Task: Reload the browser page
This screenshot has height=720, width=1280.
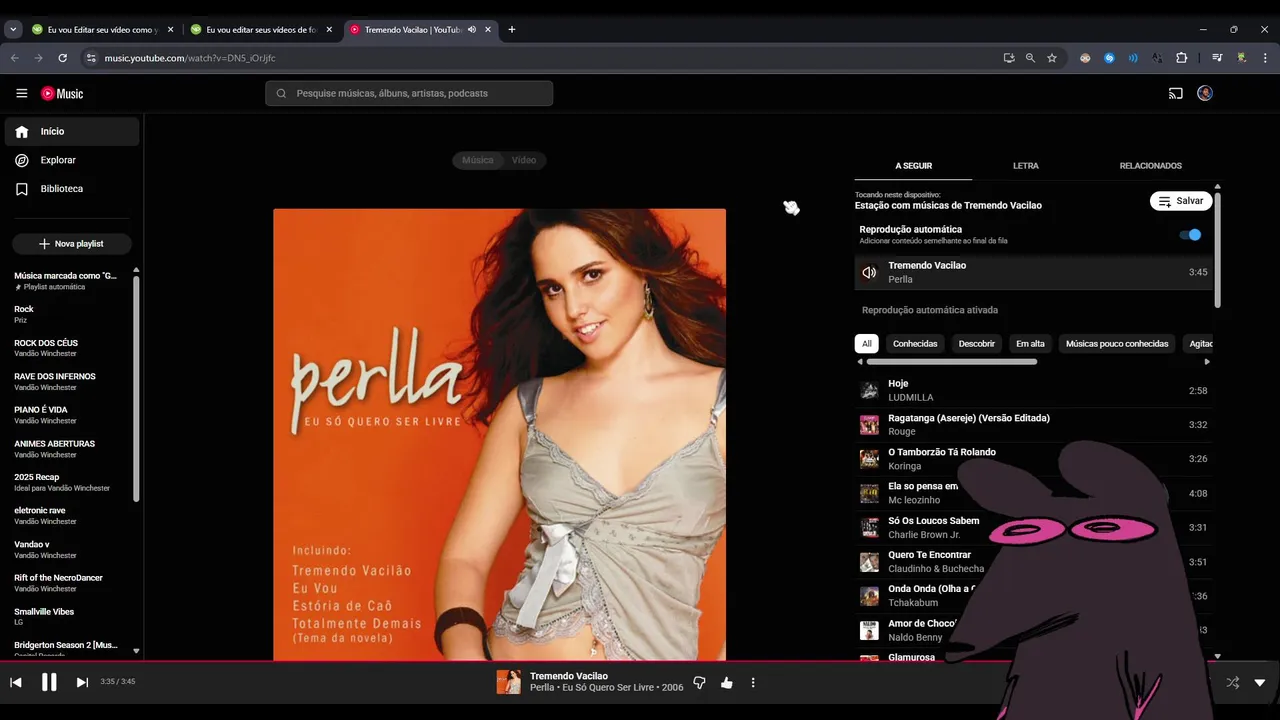Action: pyautogui.click(x=62, y=58)
